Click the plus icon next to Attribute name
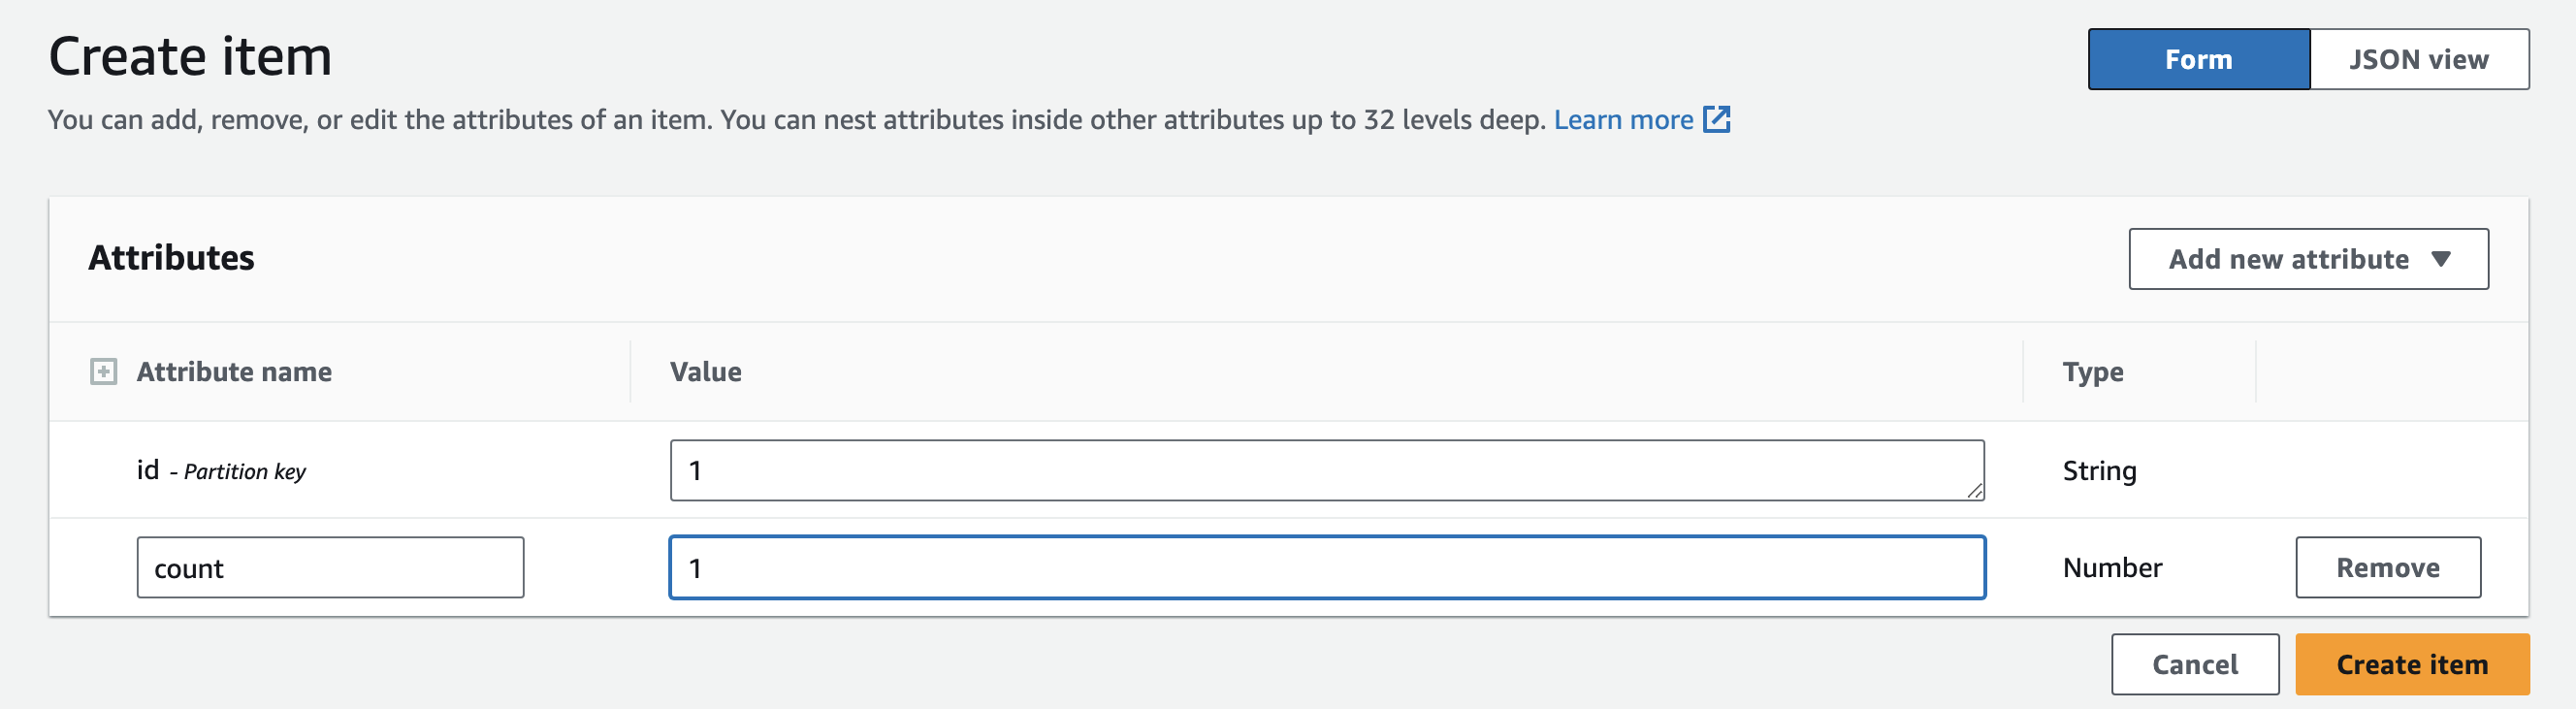Screen dimensions: 2576x709 [x=103, y=371]
